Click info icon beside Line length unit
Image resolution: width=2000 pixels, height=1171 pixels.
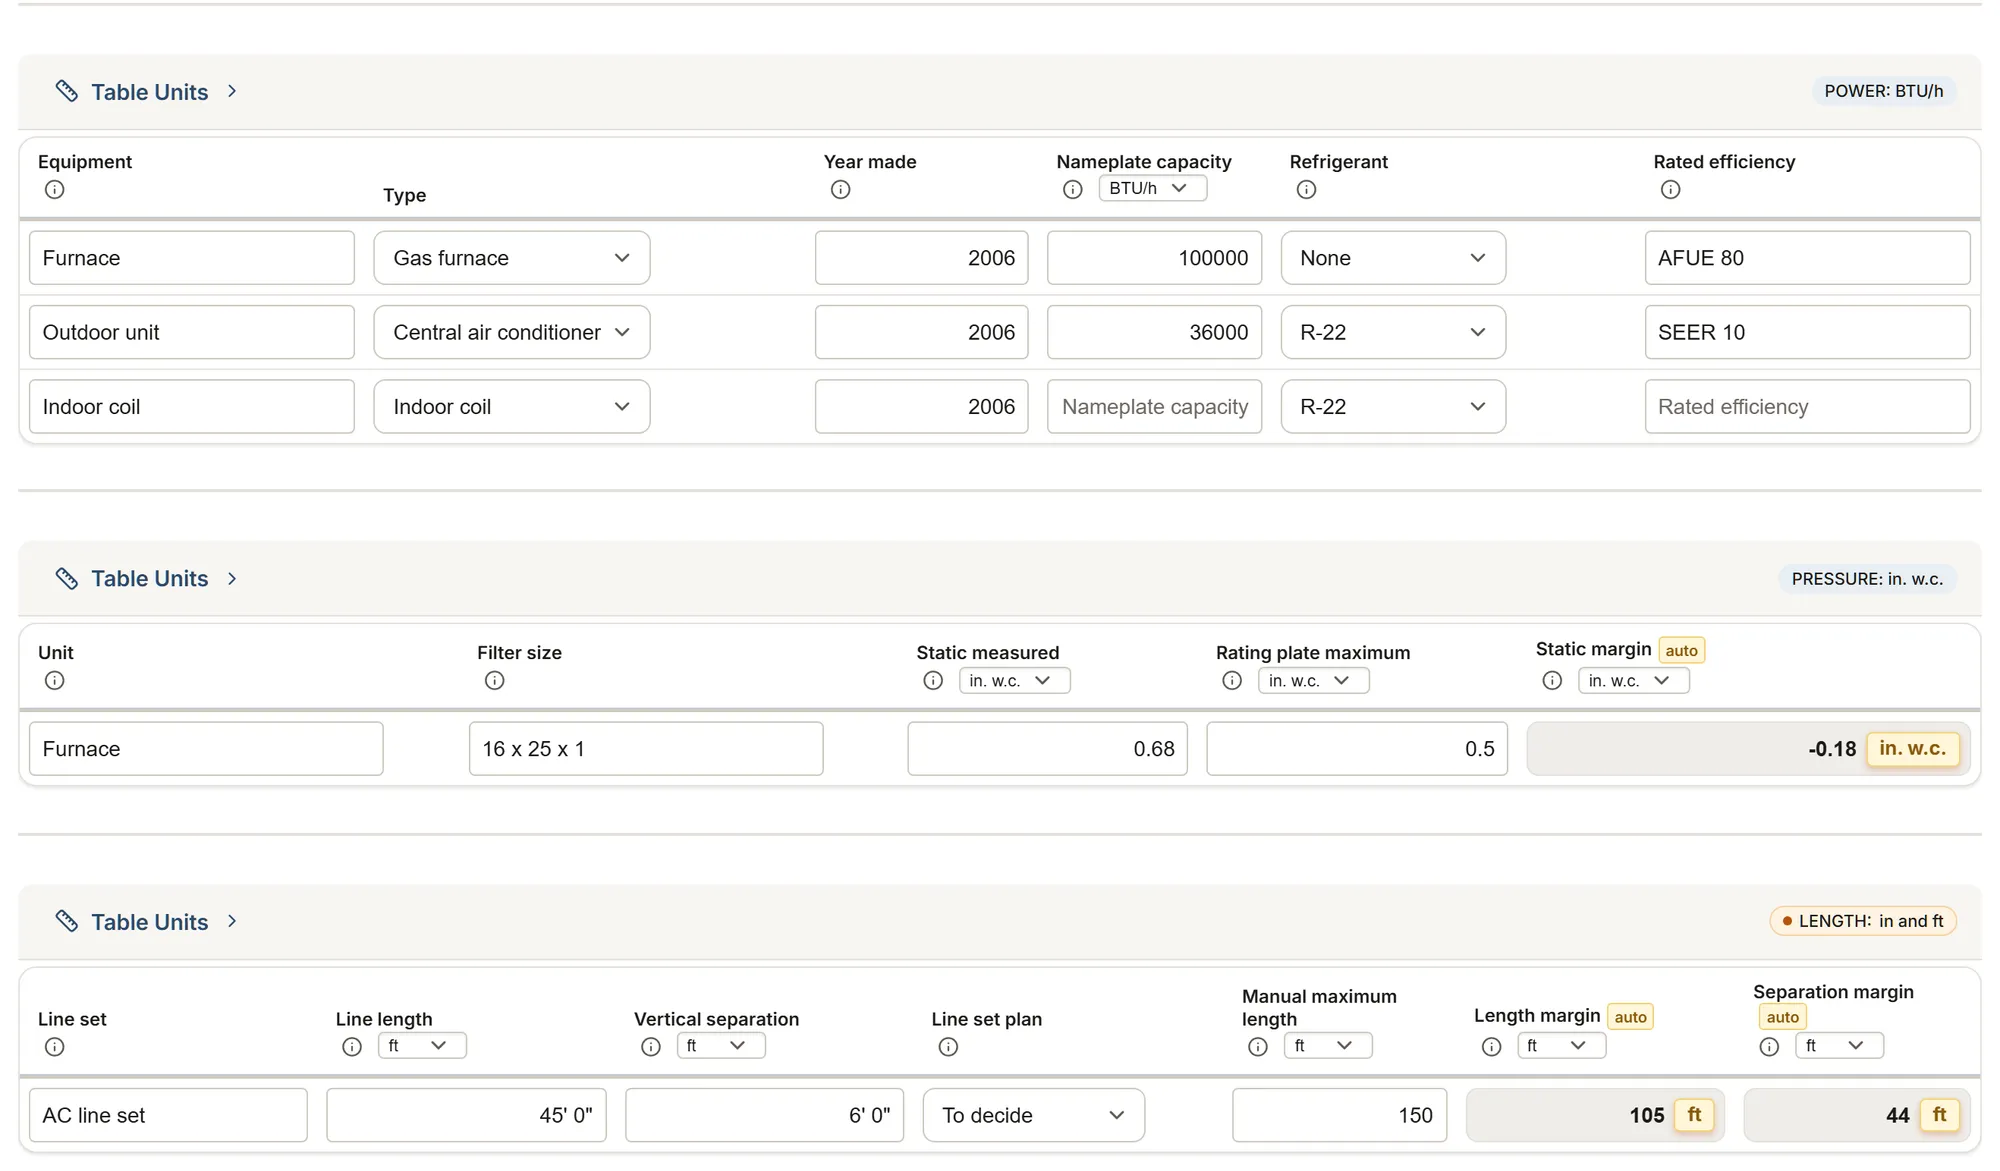coord(352,1046)
